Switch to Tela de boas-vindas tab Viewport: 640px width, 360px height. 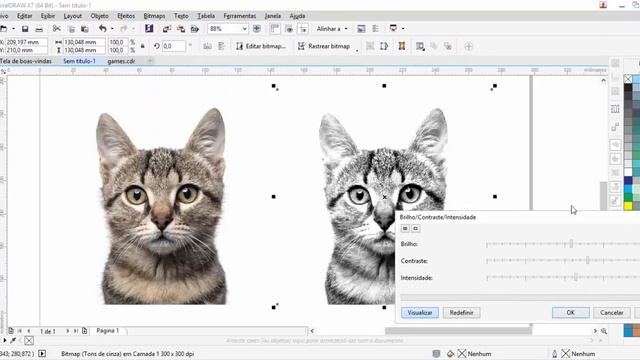(26, 61)
